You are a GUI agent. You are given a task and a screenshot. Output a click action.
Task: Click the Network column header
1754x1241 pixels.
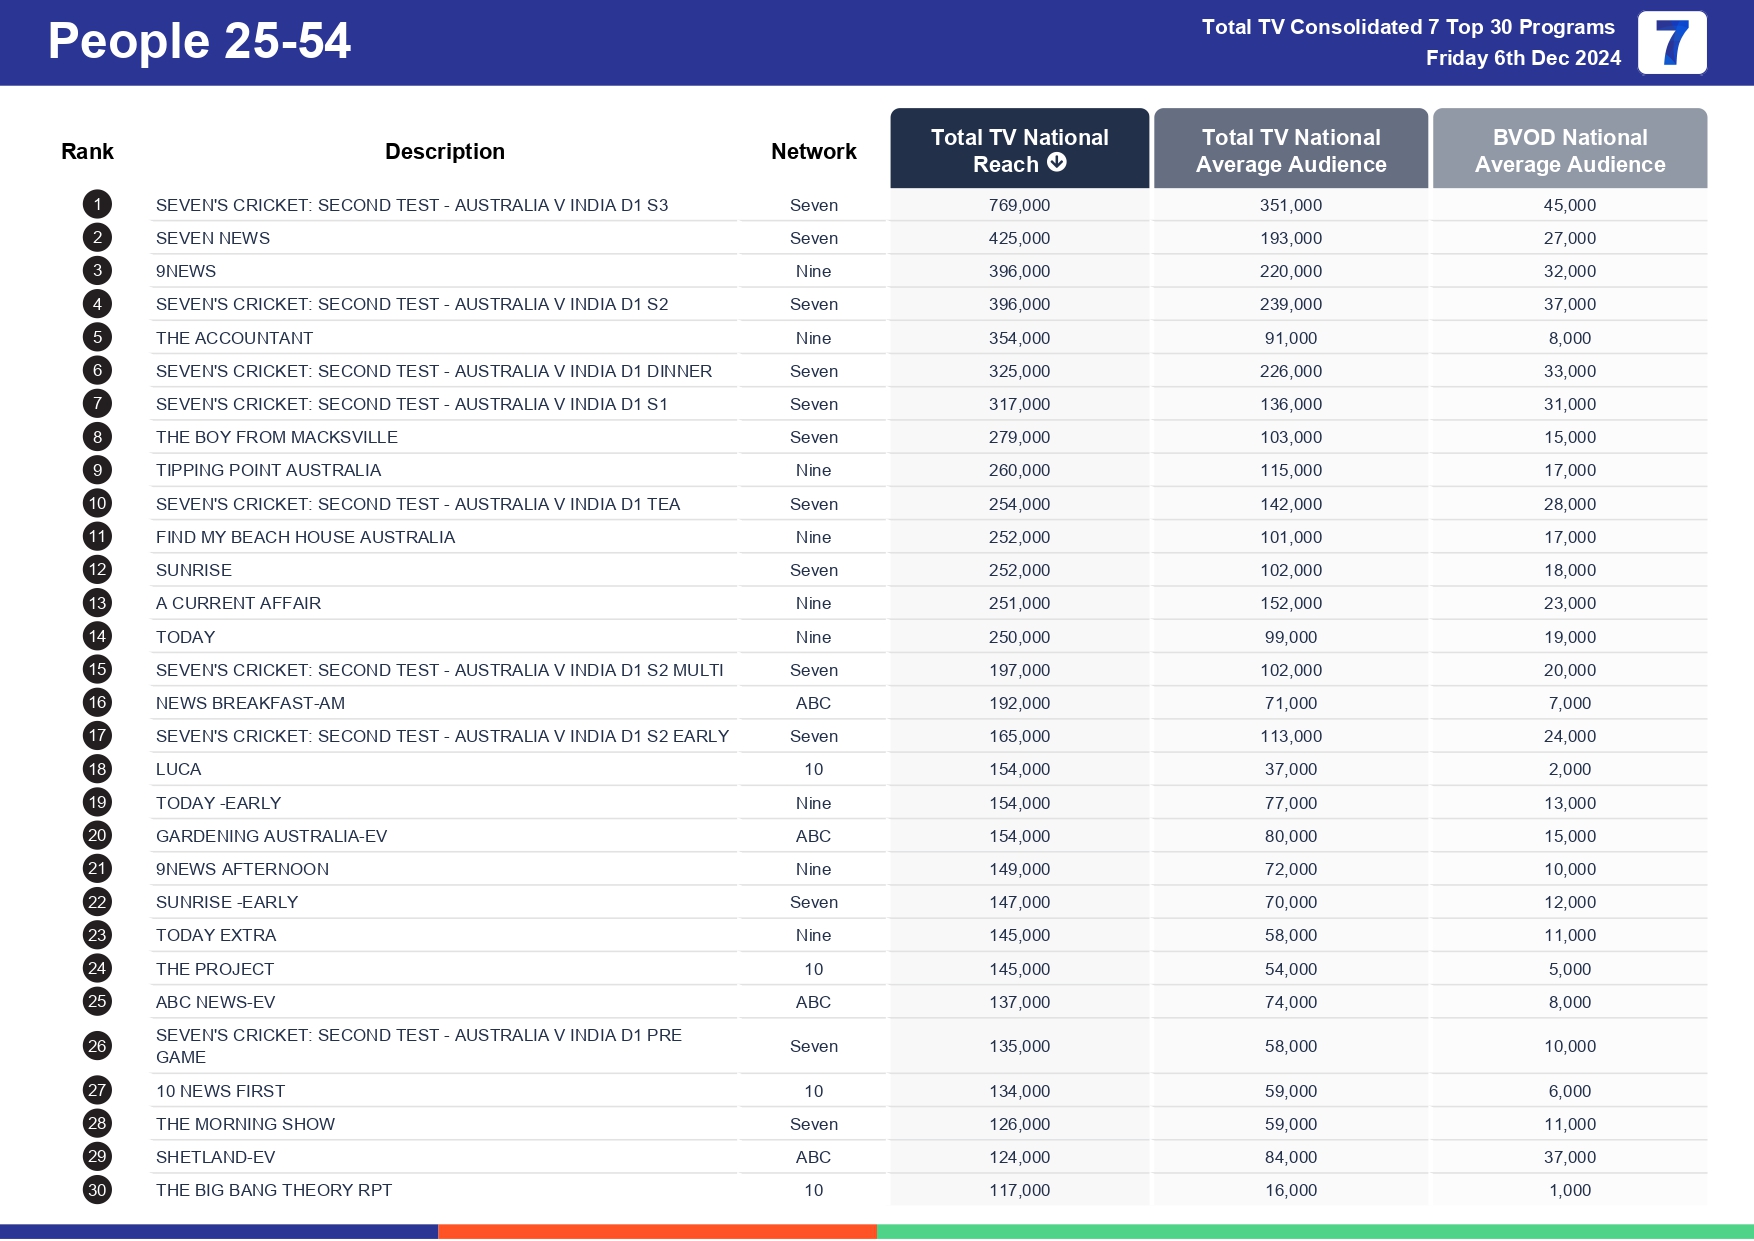tap(813, 150)
